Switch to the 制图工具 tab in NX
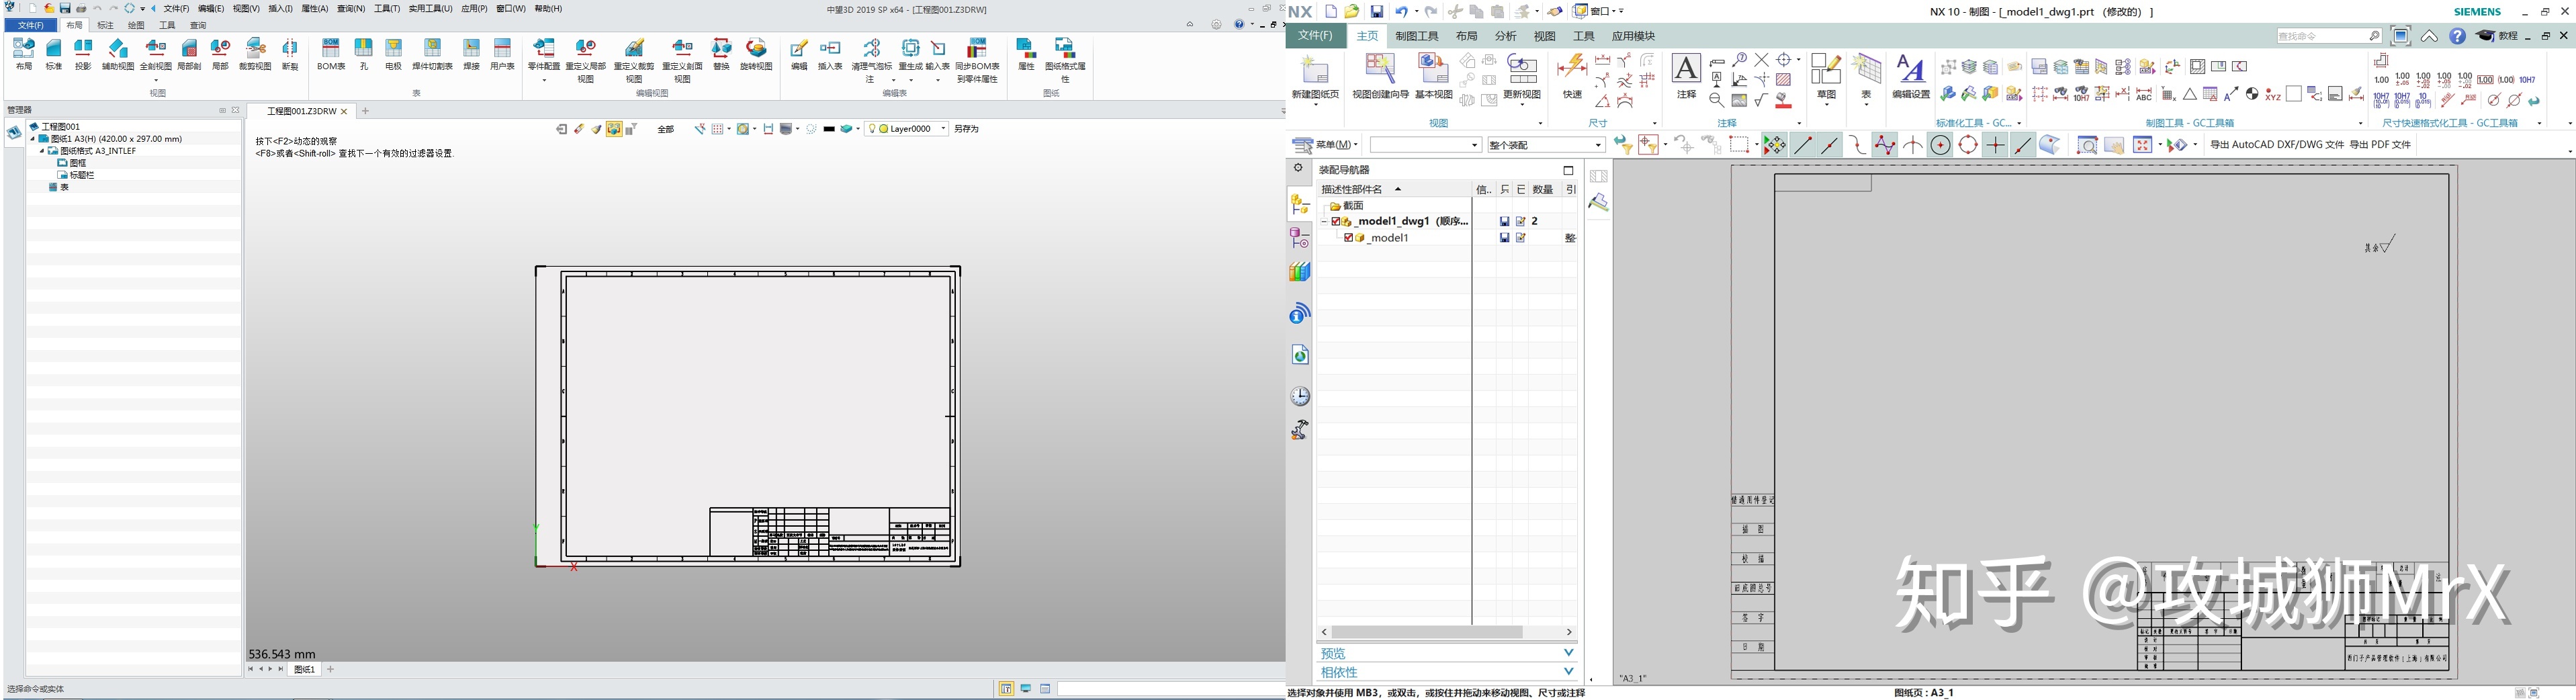Screen dimensions: 2576x700 (1417, 36)
